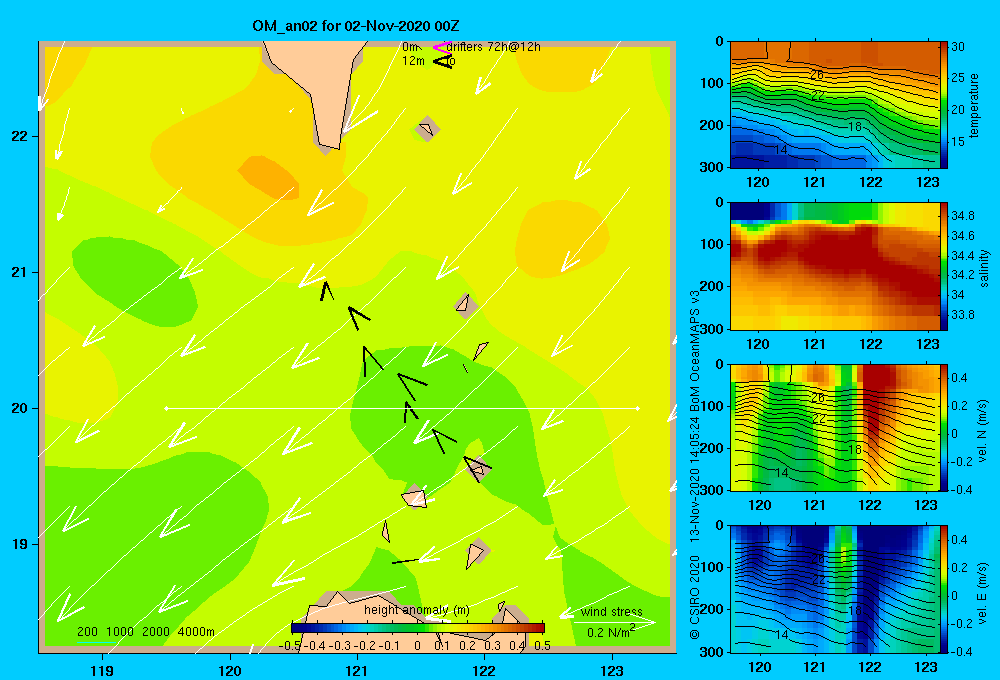Click the vel. E color scale bar
The image size is (1000, 680).
tap(944, 589)
